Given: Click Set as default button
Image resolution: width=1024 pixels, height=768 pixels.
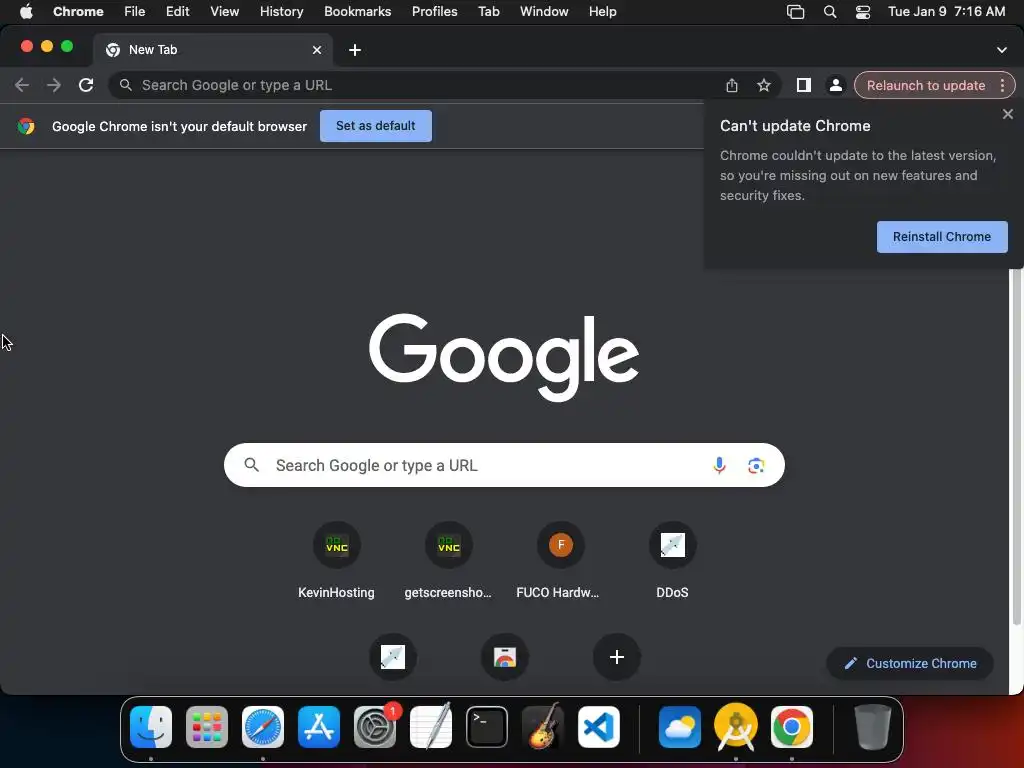Looking at the screenshot, I should click(376, 125).
